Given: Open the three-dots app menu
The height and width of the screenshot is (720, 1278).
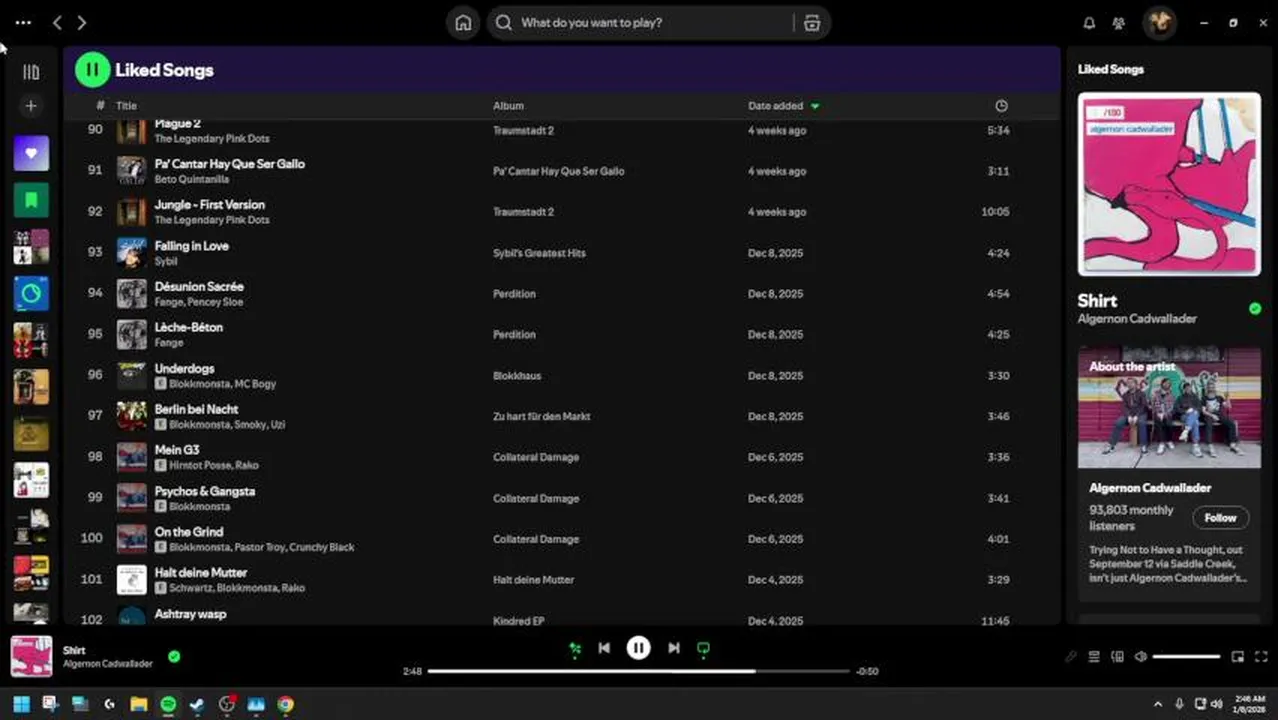Looking at the screenshot, I should 23,22.
